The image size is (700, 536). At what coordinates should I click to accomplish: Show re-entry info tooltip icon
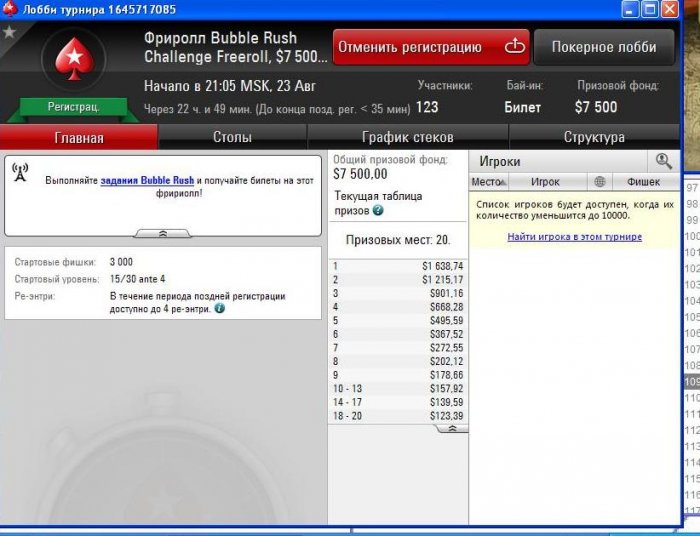[x=220, y=308]
